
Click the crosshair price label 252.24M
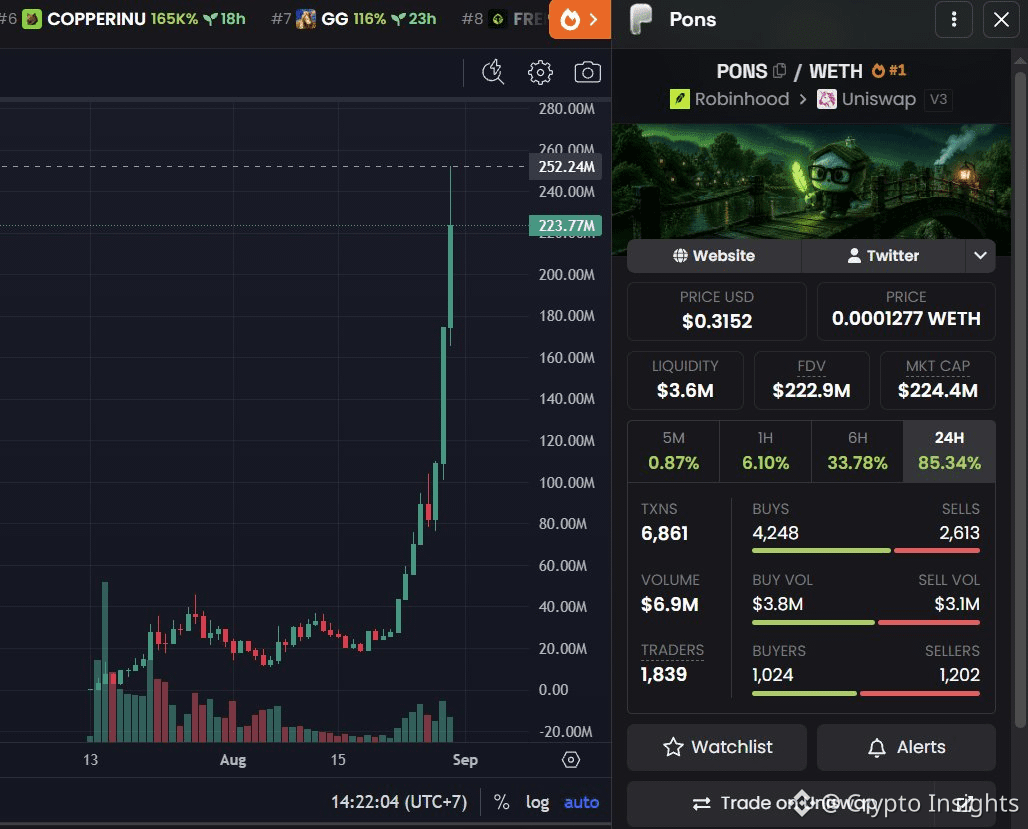[566, 167]
